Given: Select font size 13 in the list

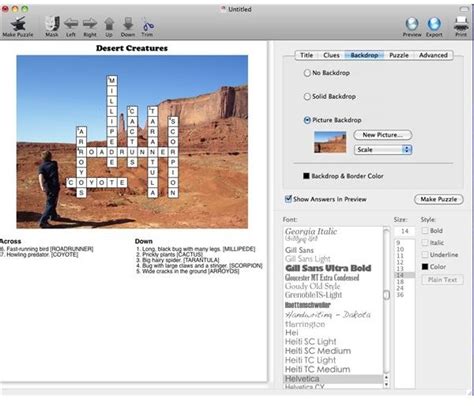Looking at the screenshot, I should 405,269.
